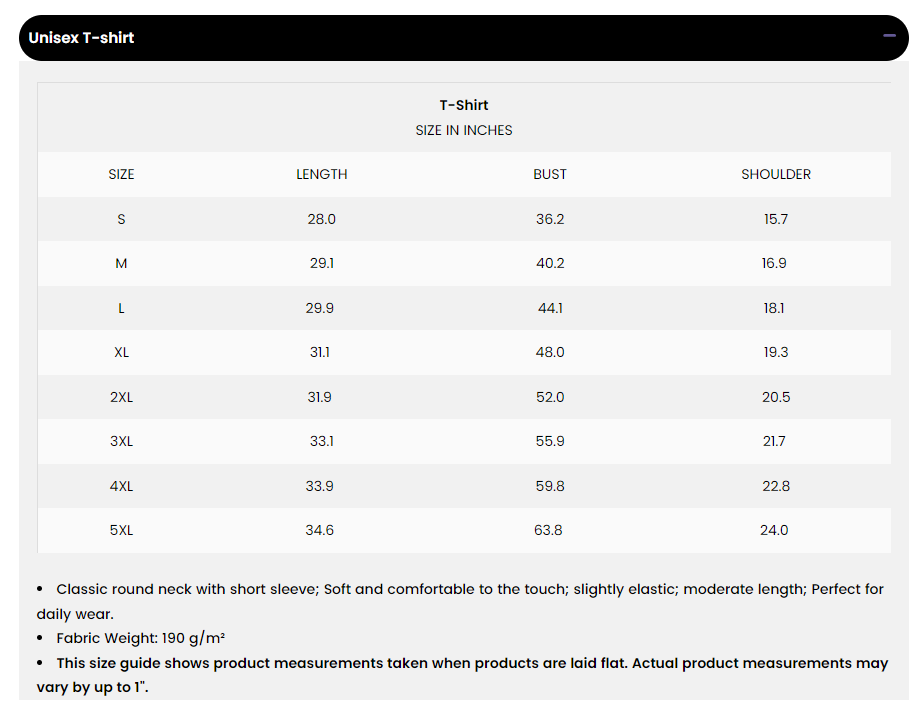Click the SIZE column header
The height and width of the screenshot is (715, 921).
(x=121, y=174)
